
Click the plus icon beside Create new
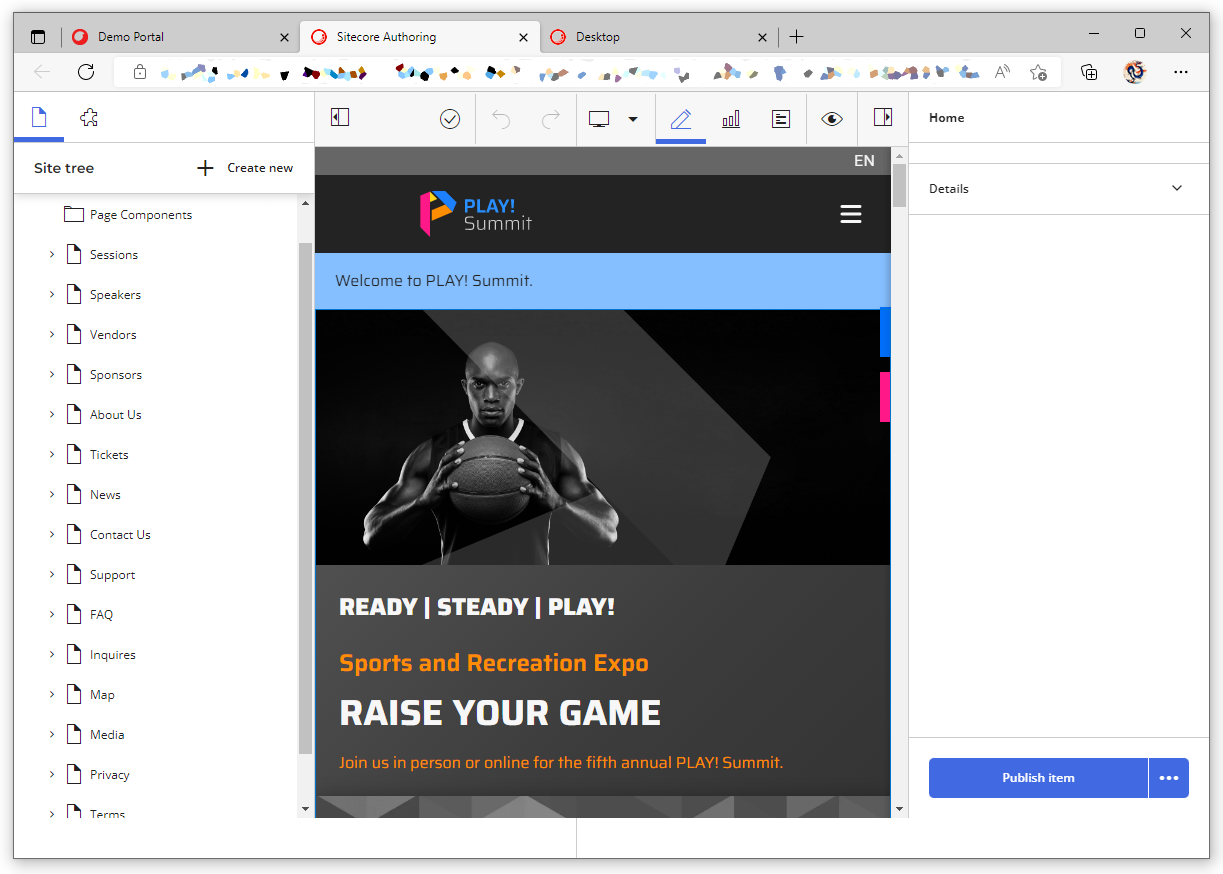(x=205, y=168)
